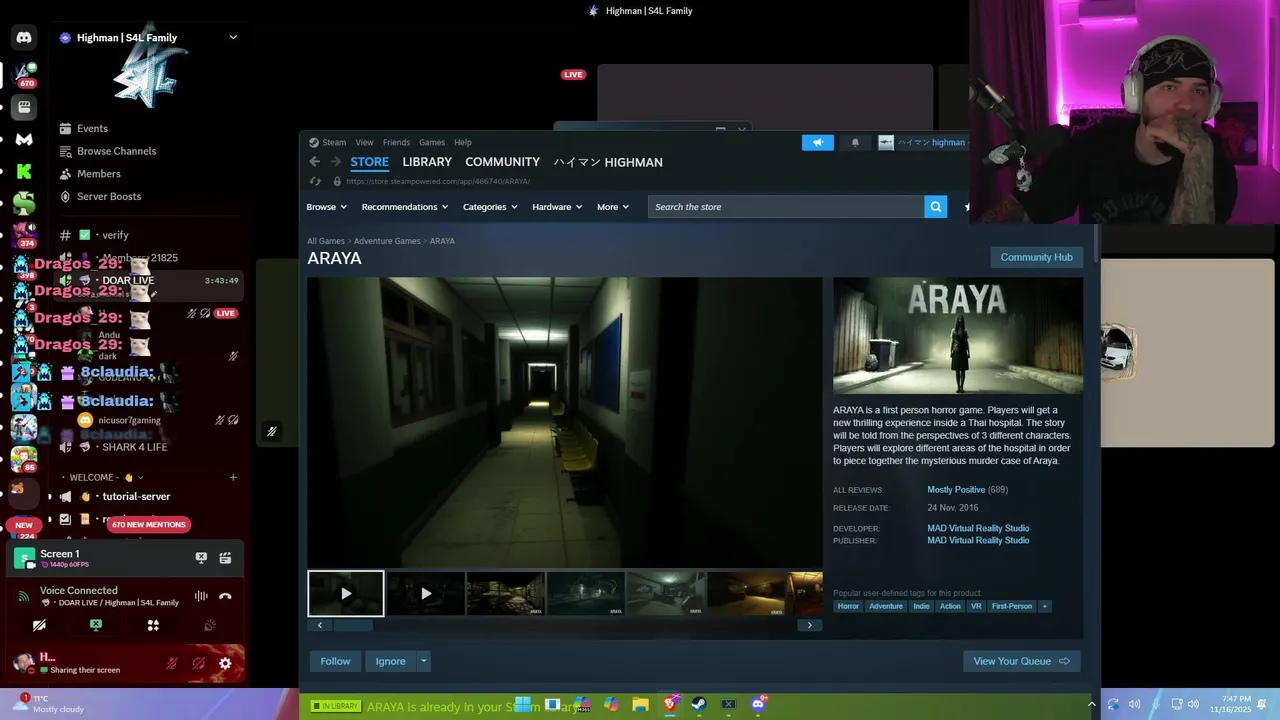Toggle the green screen share button
Image resolution: width=1280 pixels, height=720 pixels.
coord(96,625)
